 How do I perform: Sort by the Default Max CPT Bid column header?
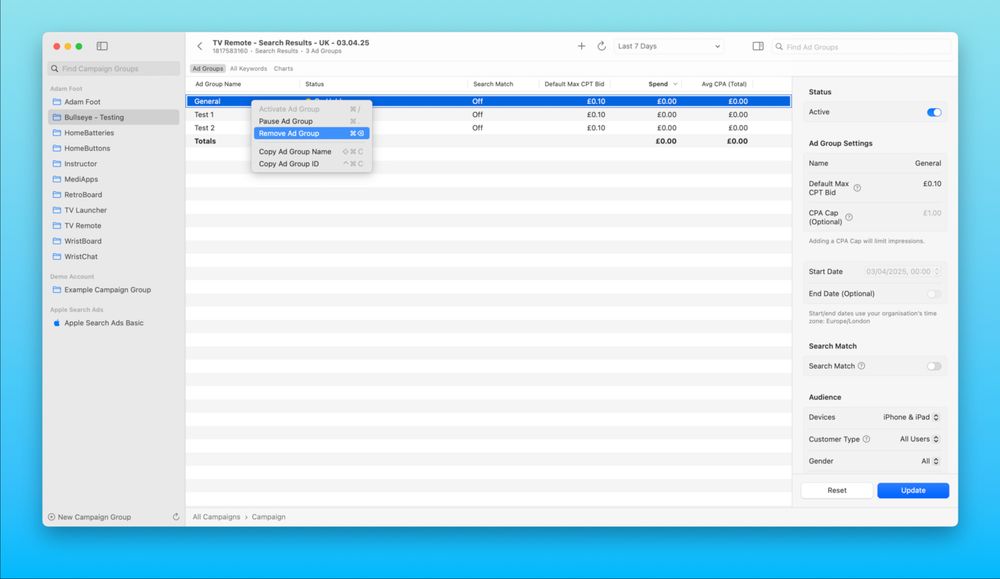point(574,84)
